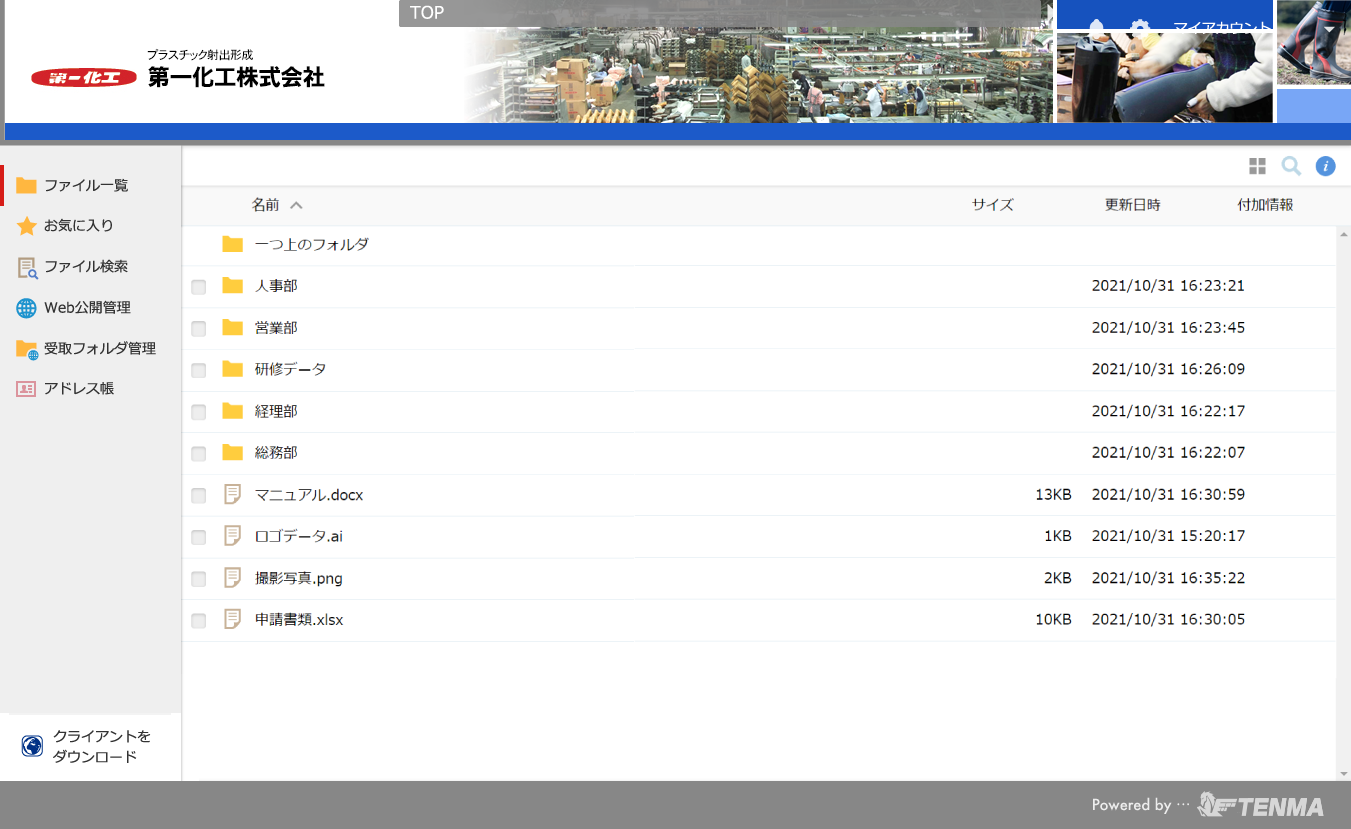1351x829 pixels.
Task: Click the file list vertical scrollbar
Action: [x=1343, y=500]
